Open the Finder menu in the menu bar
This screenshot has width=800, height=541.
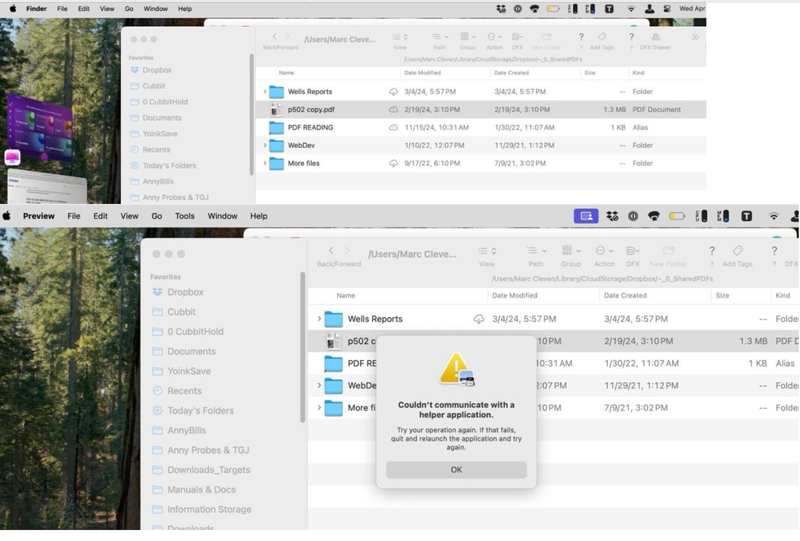(36, 8)
